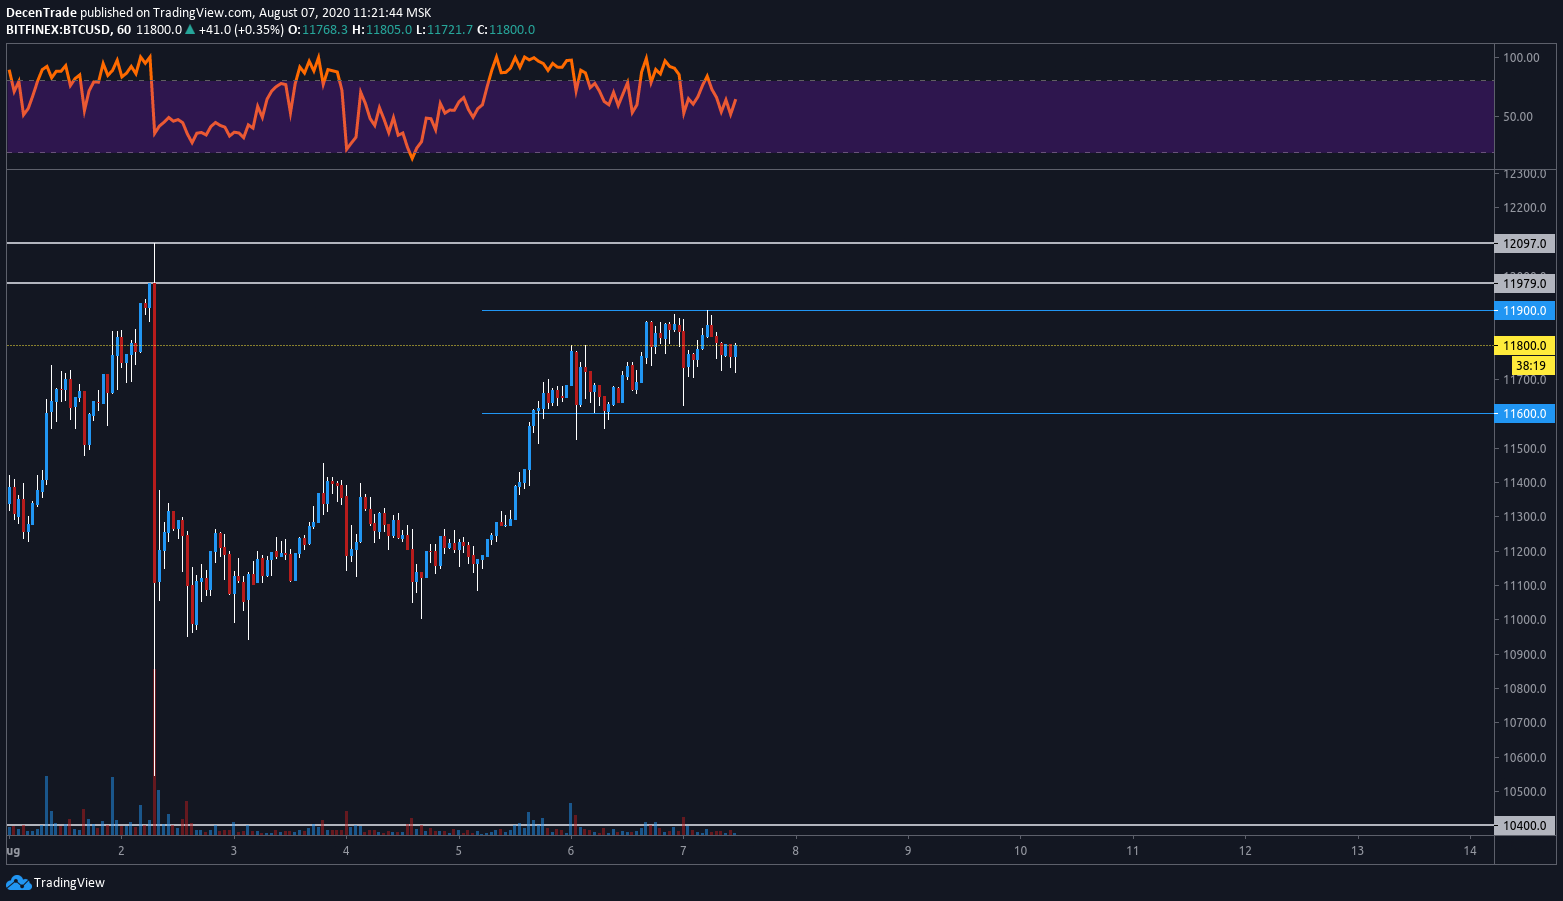
Task: Select the BITFINEX:BTCUSD symbol legend
Action: point(60,29)
